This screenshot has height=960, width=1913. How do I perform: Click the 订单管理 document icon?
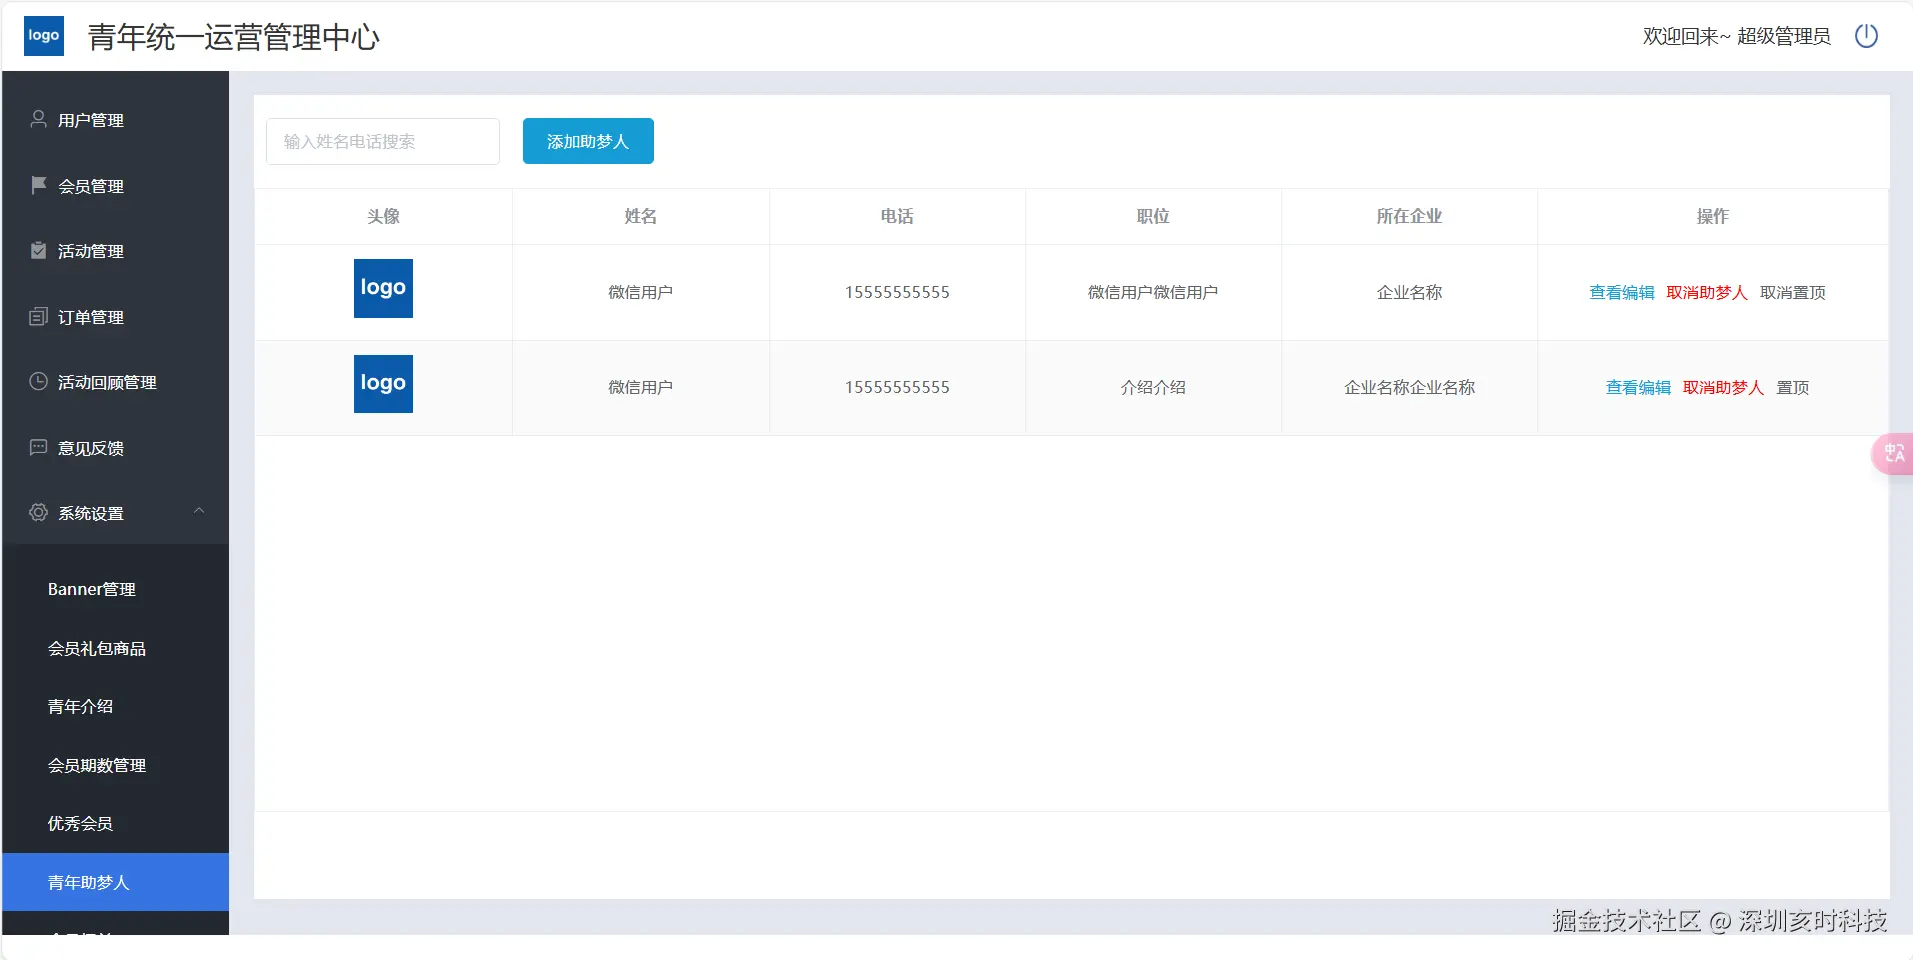[39, 316]
